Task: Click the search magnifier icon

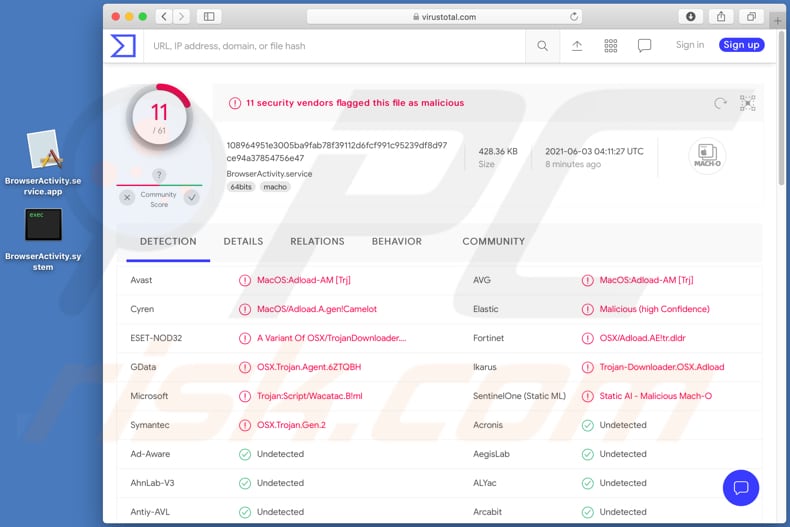Action: click(x=542, y=45)
